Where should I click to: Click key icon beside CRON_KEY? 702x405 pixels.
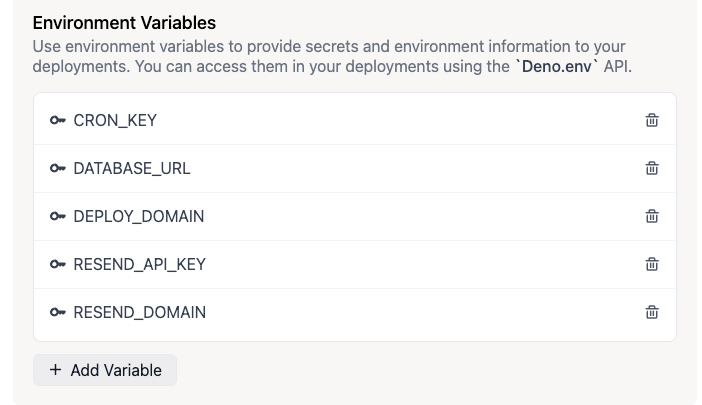[58, 120]
